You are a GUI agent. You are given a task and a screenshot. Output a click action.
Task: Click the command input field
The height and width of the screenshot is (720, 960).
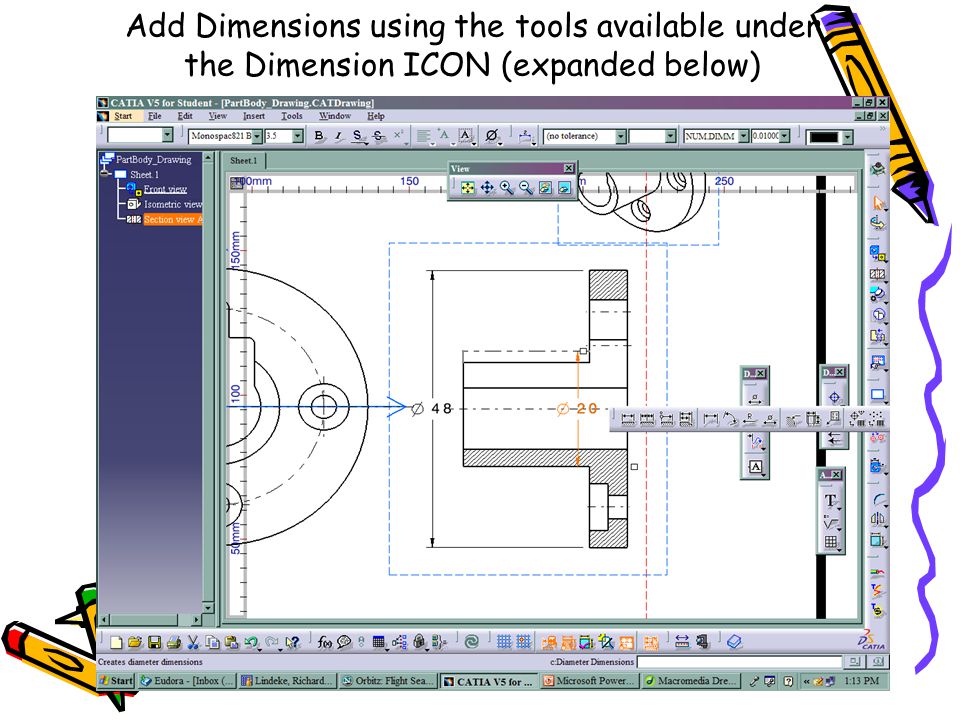point(739,661)
